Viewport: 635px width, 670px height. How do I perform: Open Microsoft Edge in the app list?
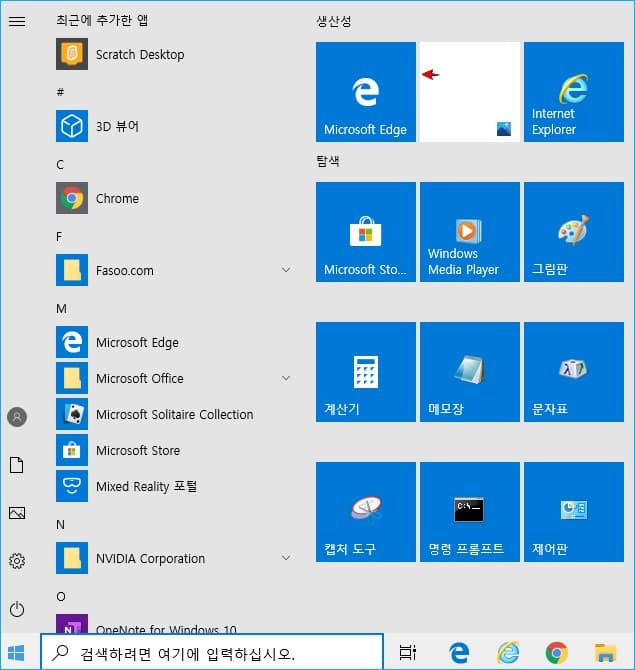click(x=175, y=342)
